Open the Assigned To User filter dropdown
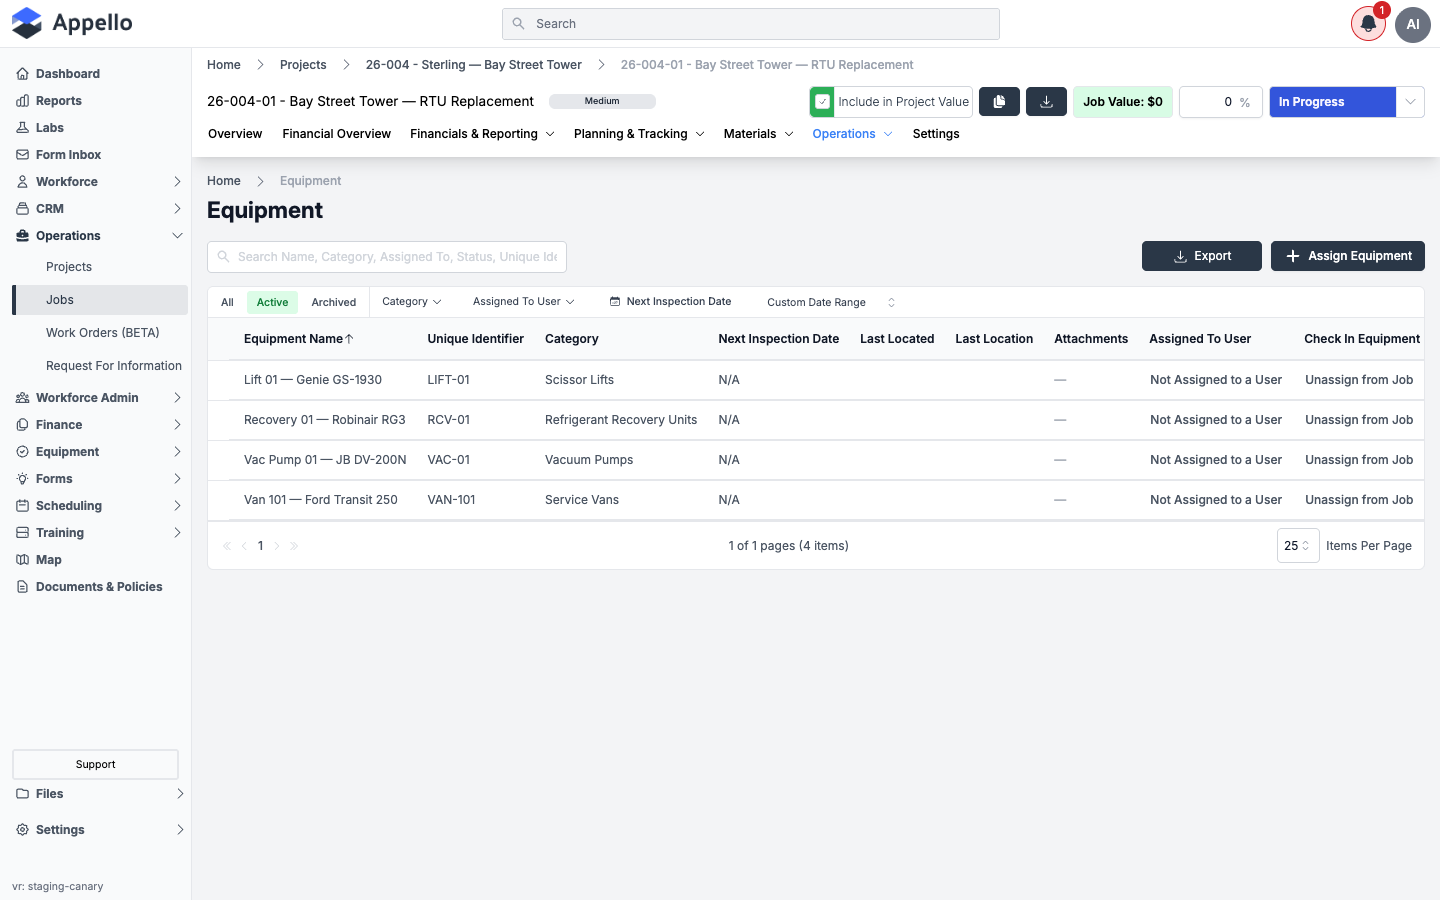1440x918 pixels. click(x=523, y=302)
